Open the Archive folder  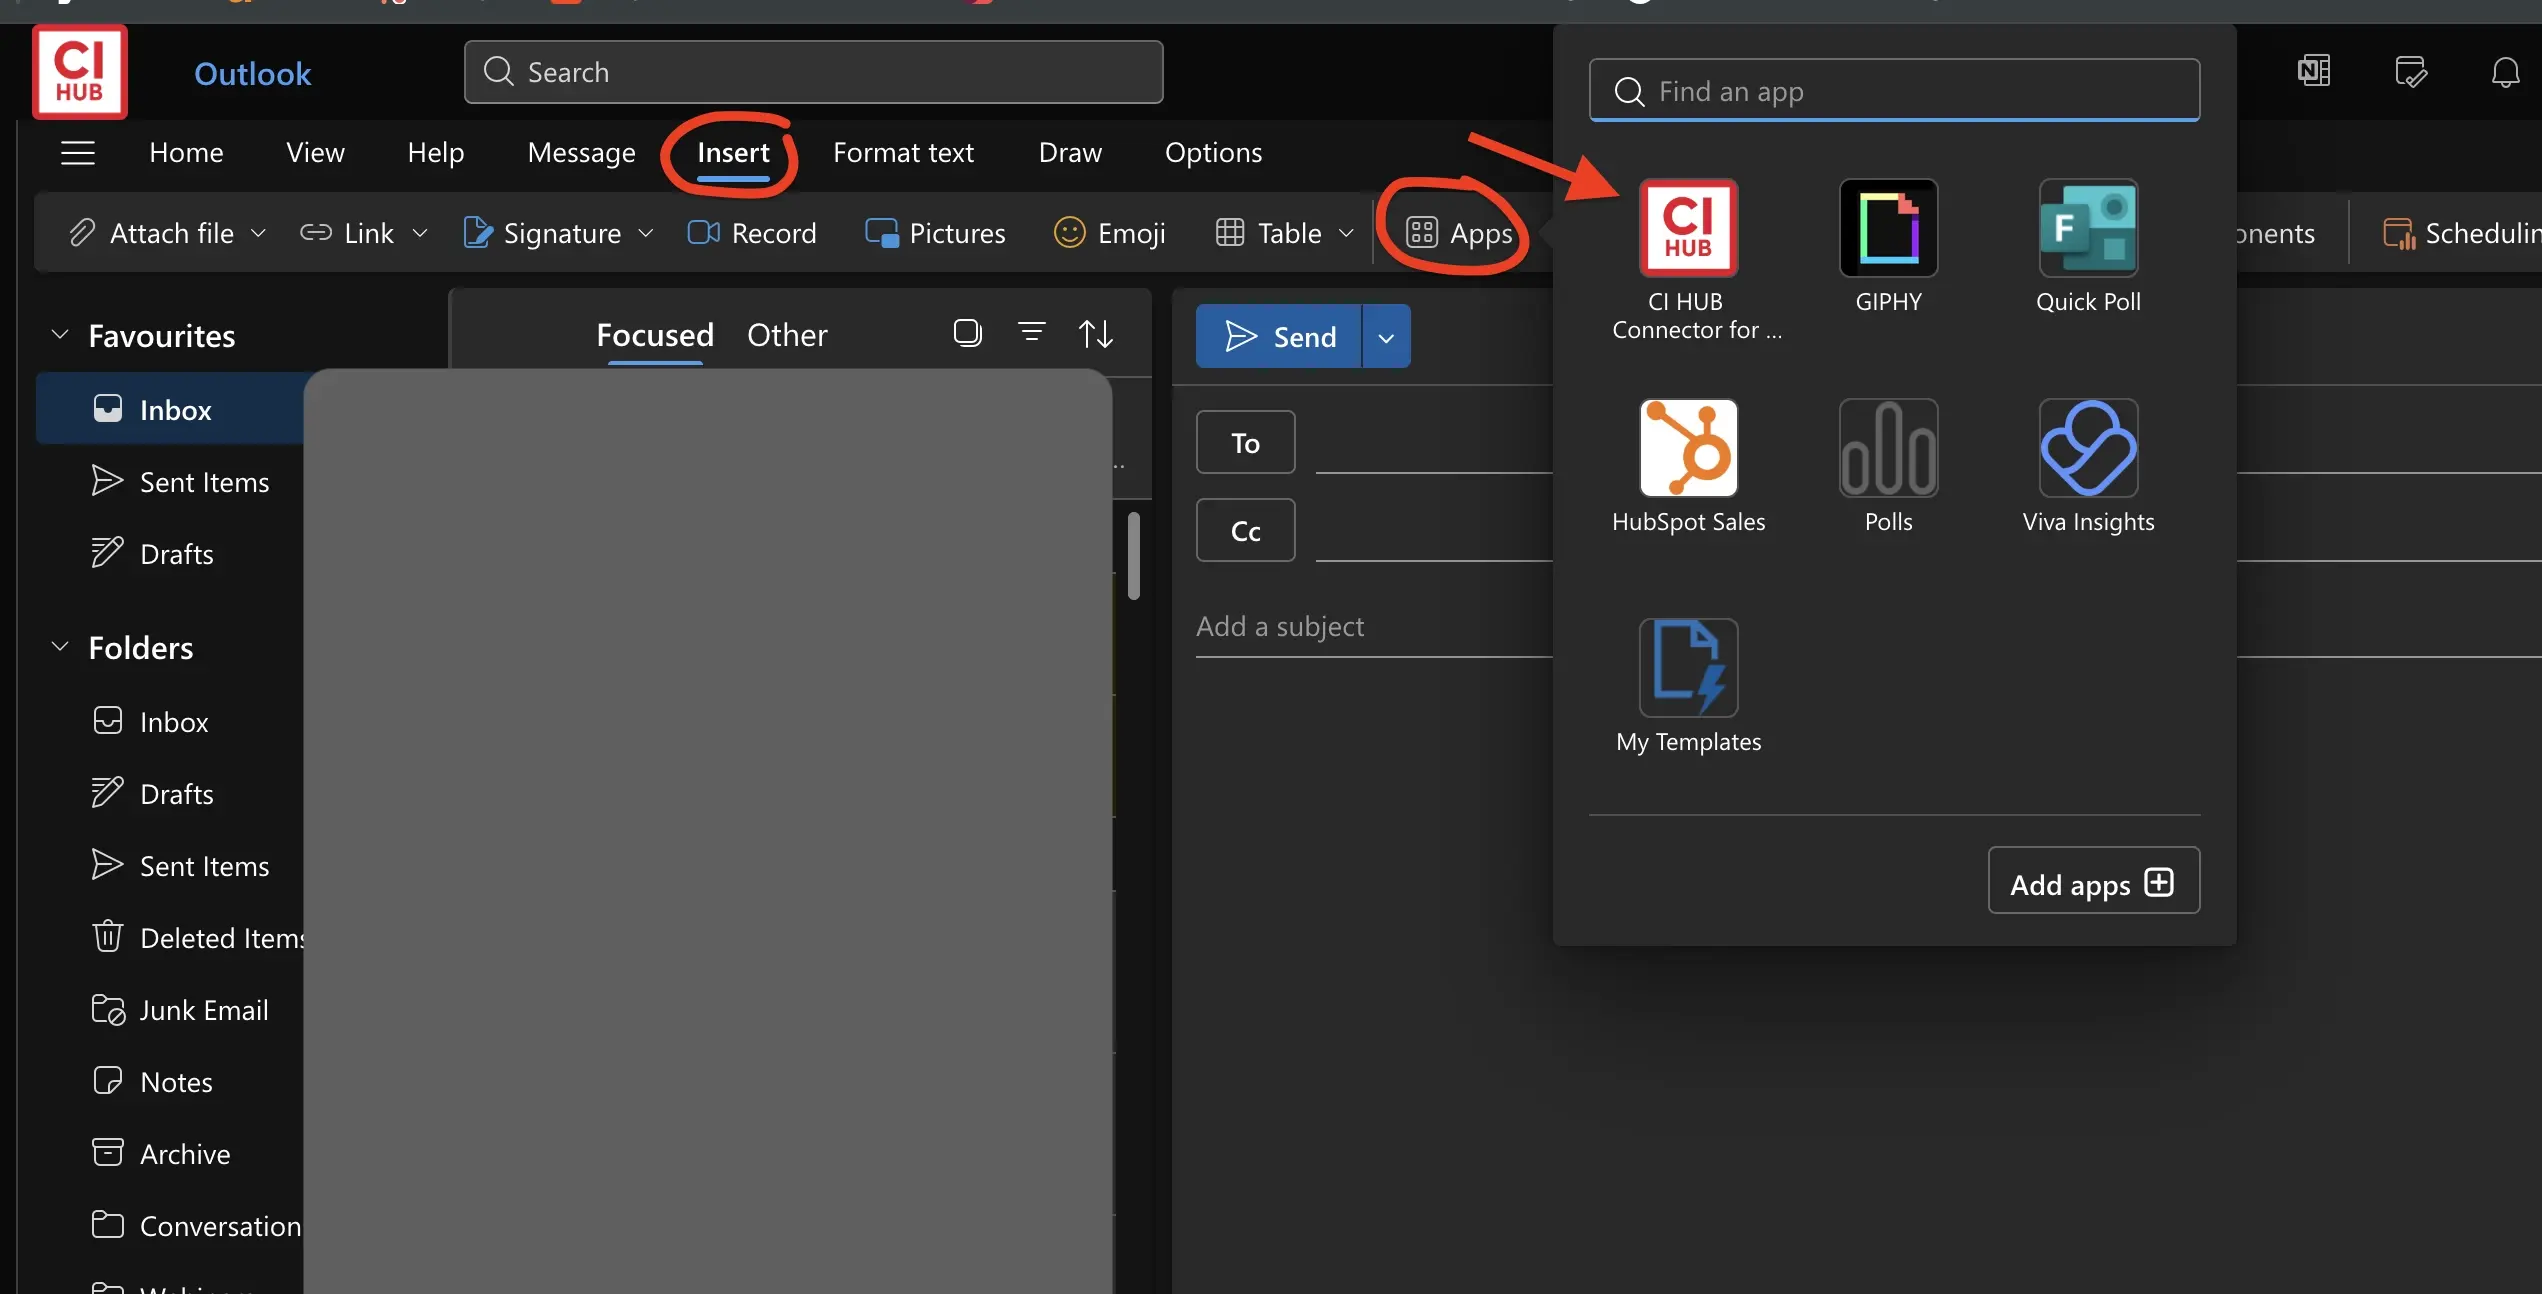pos(160,1153)
